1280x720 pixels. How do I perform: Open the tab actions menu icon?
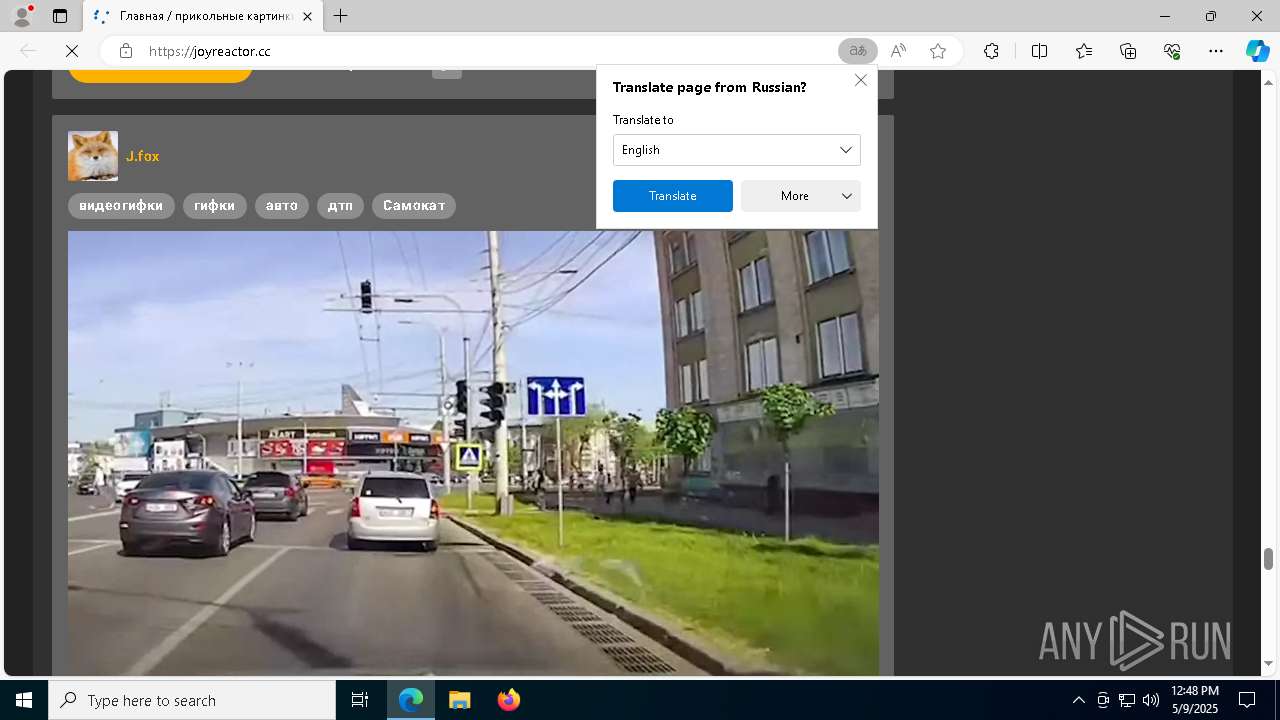coord(60,16)
